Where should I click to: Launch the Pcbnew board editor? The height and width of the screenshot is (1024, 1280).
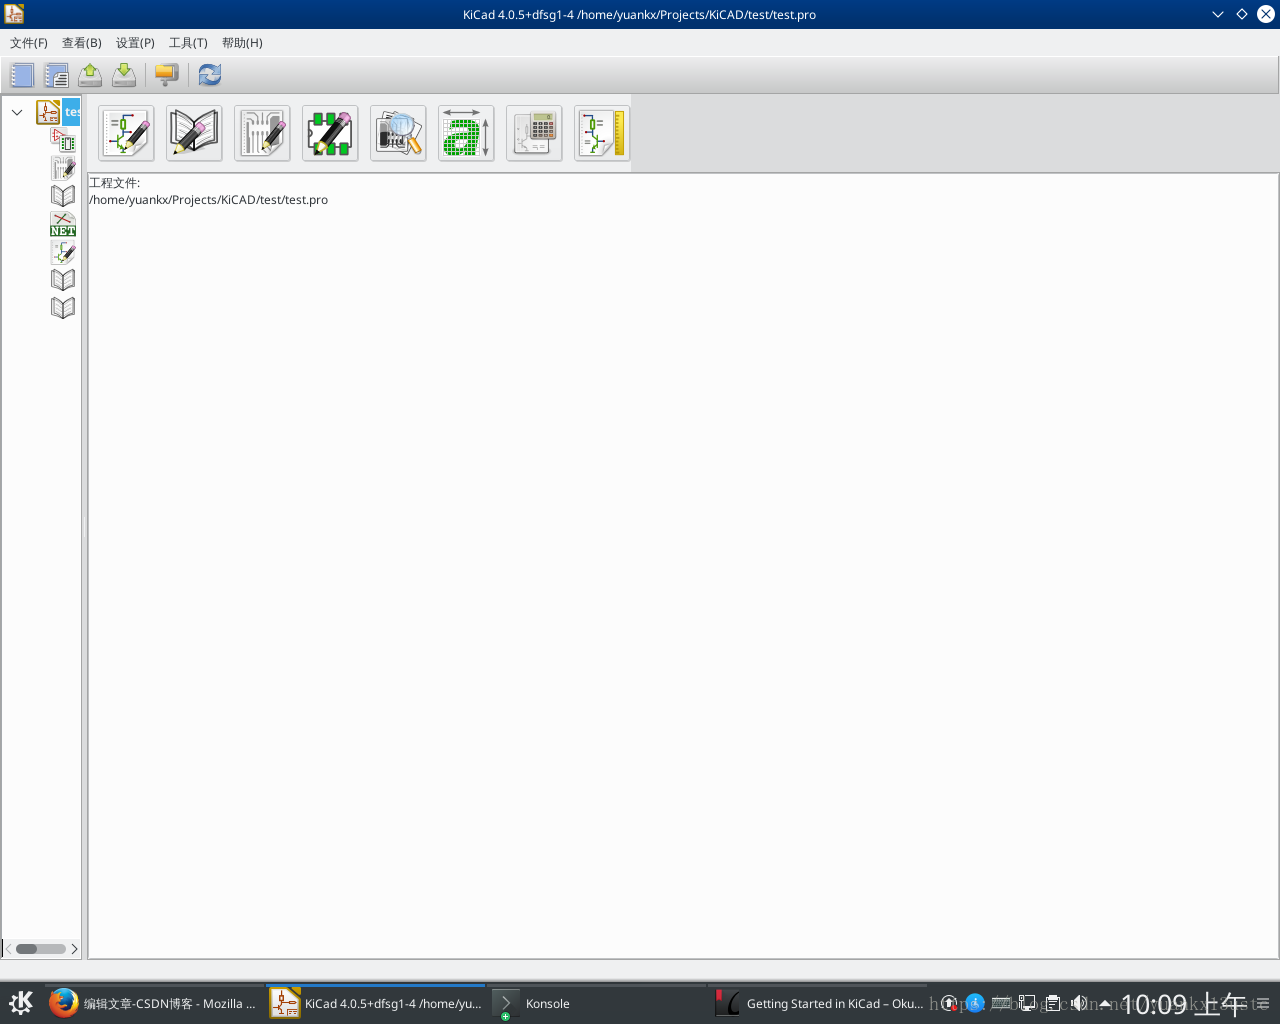pos(262,133)
